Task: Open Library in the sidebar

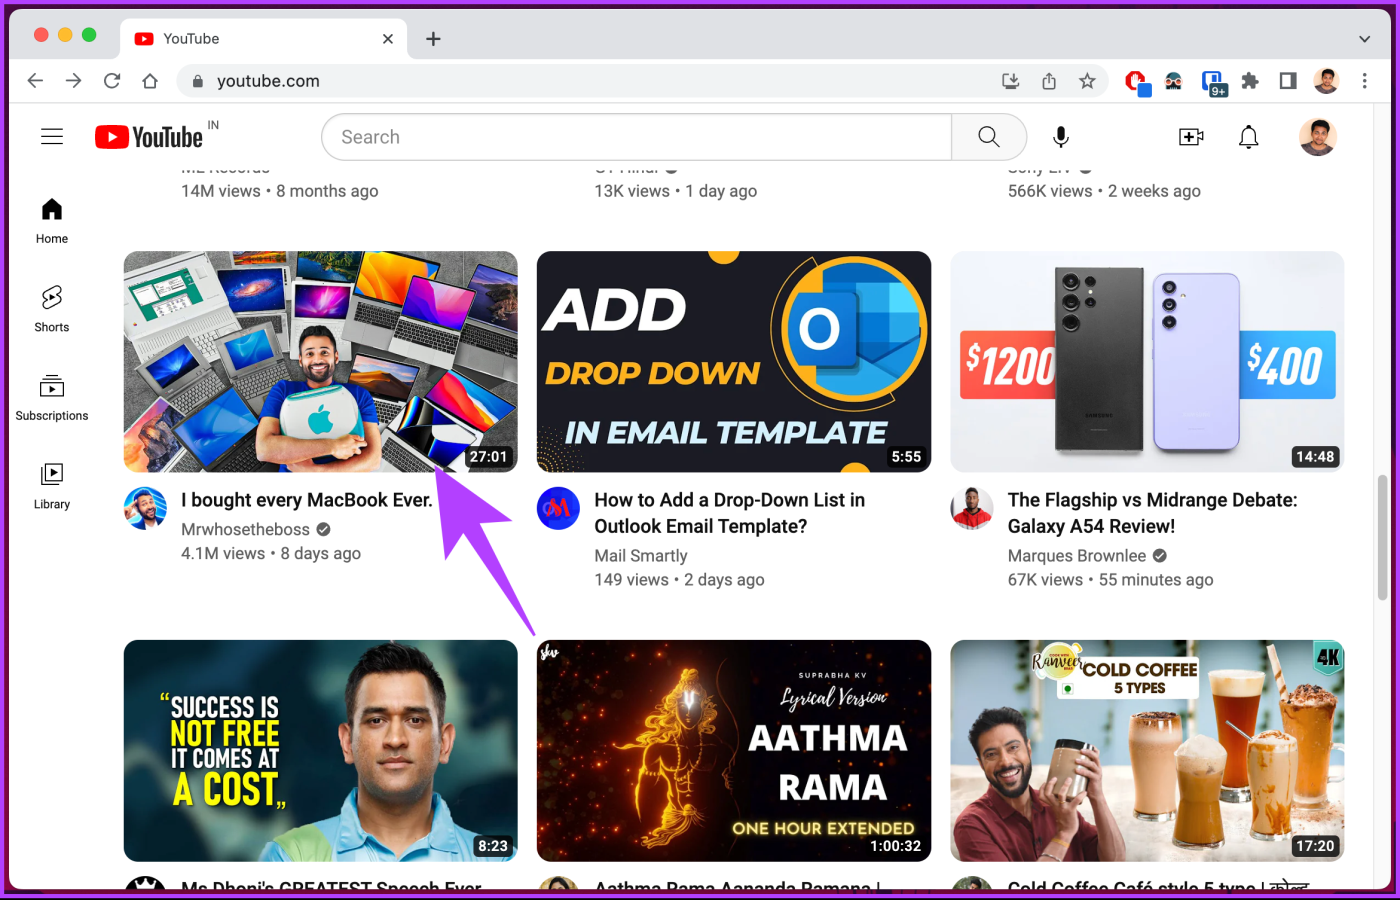Action: coord(52,486)
